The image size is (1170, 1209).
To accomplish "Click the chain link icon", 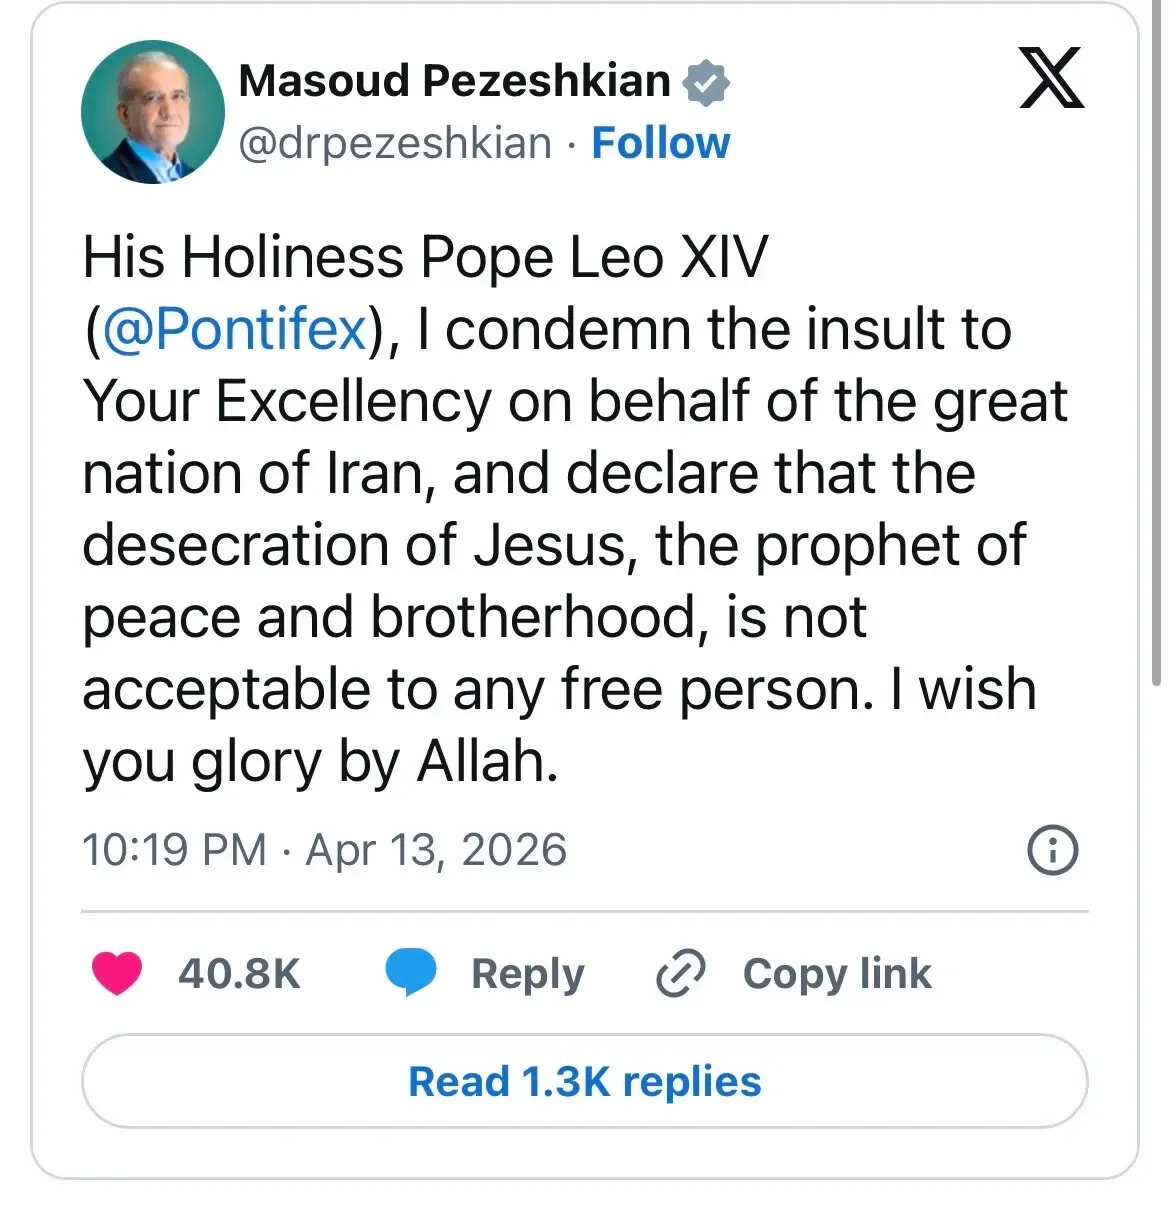I will click(681, 974).
